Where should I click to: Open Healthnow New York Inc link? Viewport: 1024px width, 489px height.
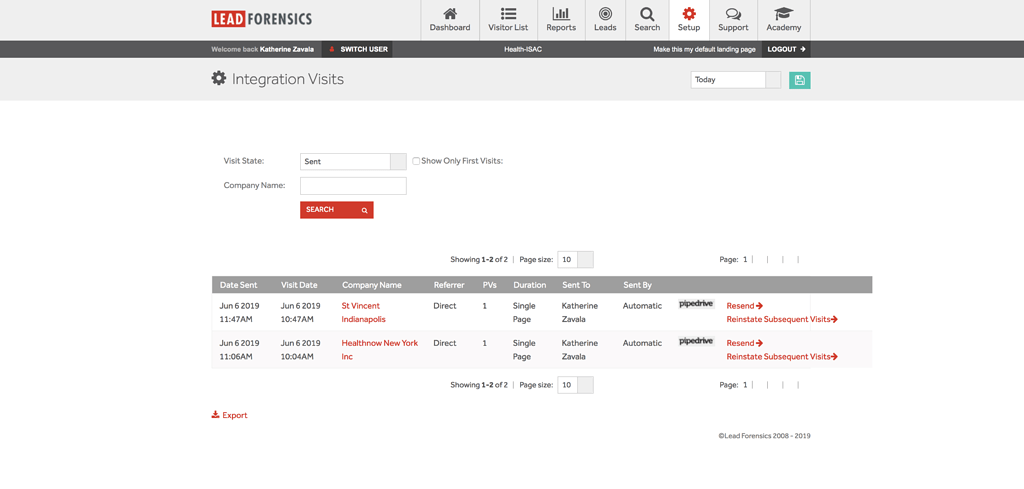tap(379, 350)
